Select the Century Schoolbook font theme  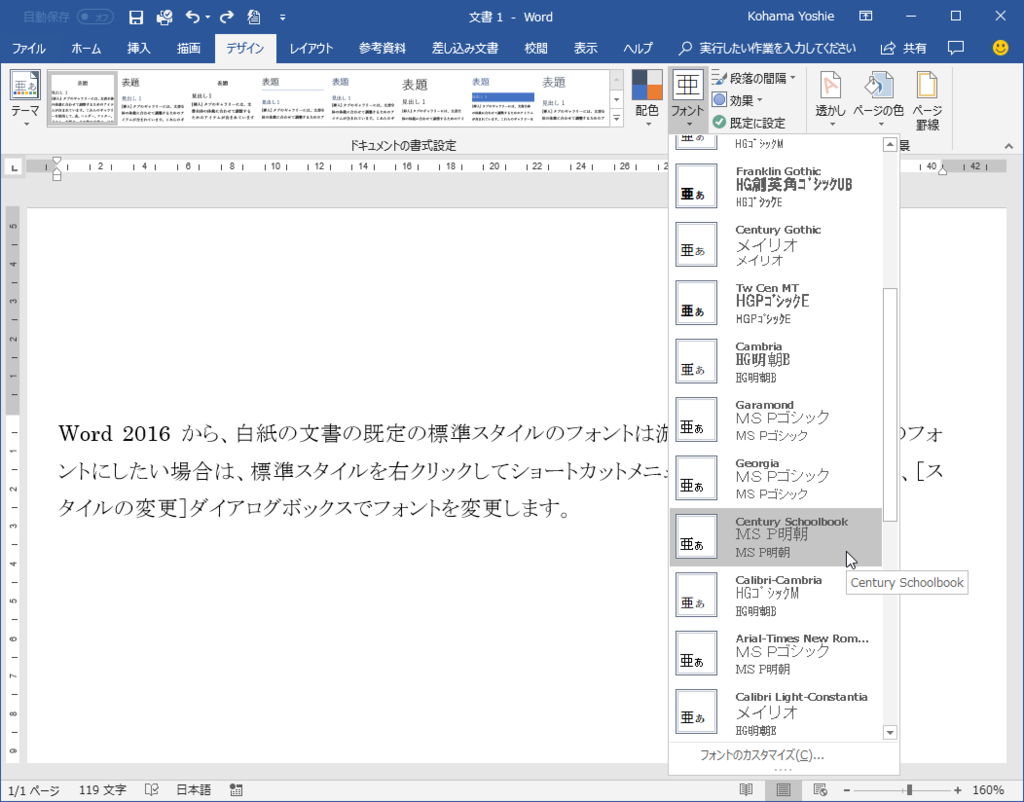click(x=776, y=537)
